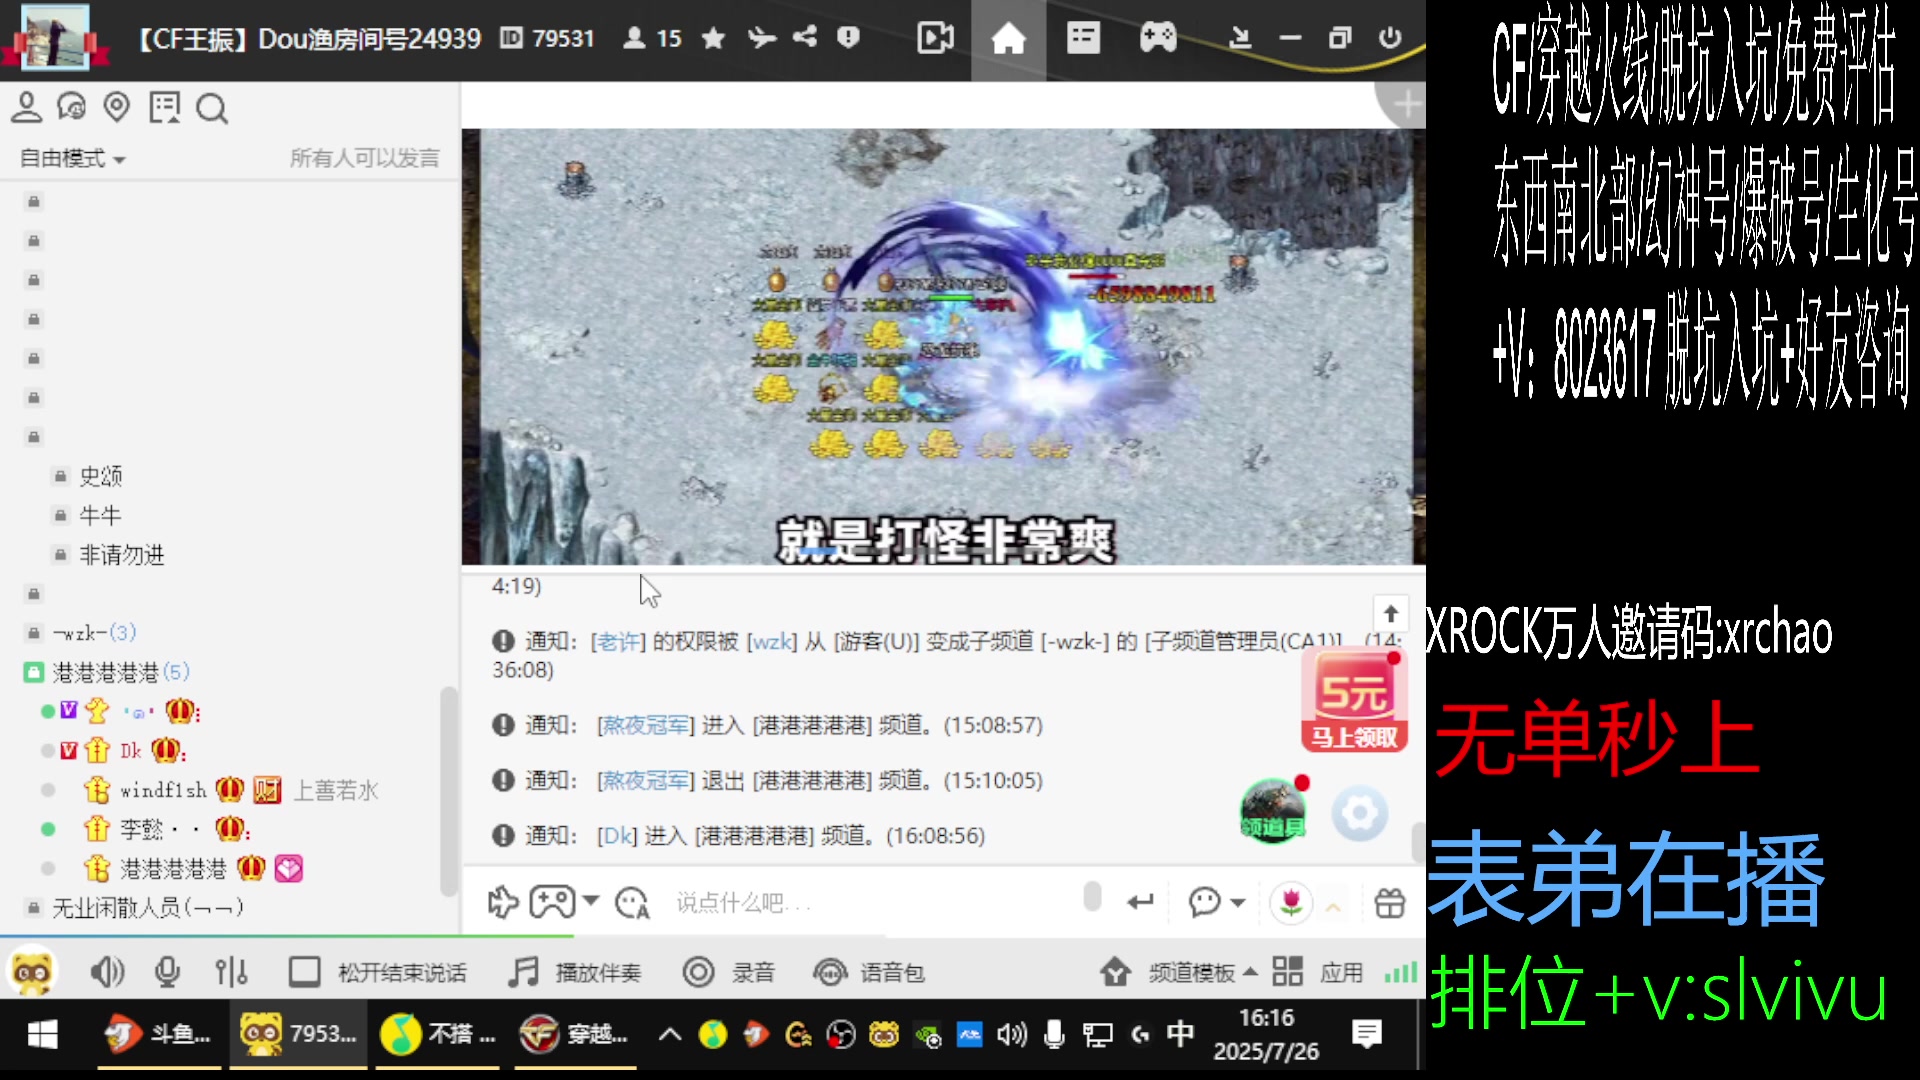The image size is (1920, 1080).
Task: Open the 史颂 sub-channel
Action: (x=101, y=476)
